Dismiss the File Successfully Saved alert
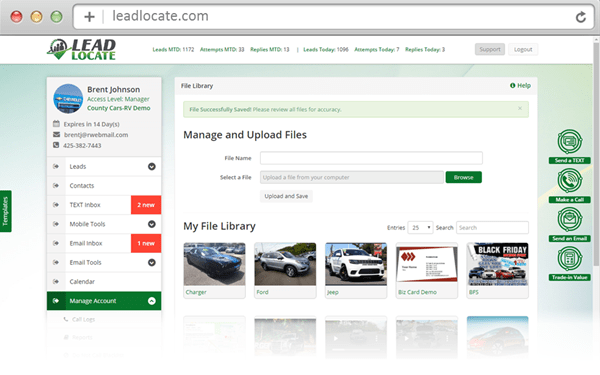The width and height of the screenshot is (600, 375). 520,108
